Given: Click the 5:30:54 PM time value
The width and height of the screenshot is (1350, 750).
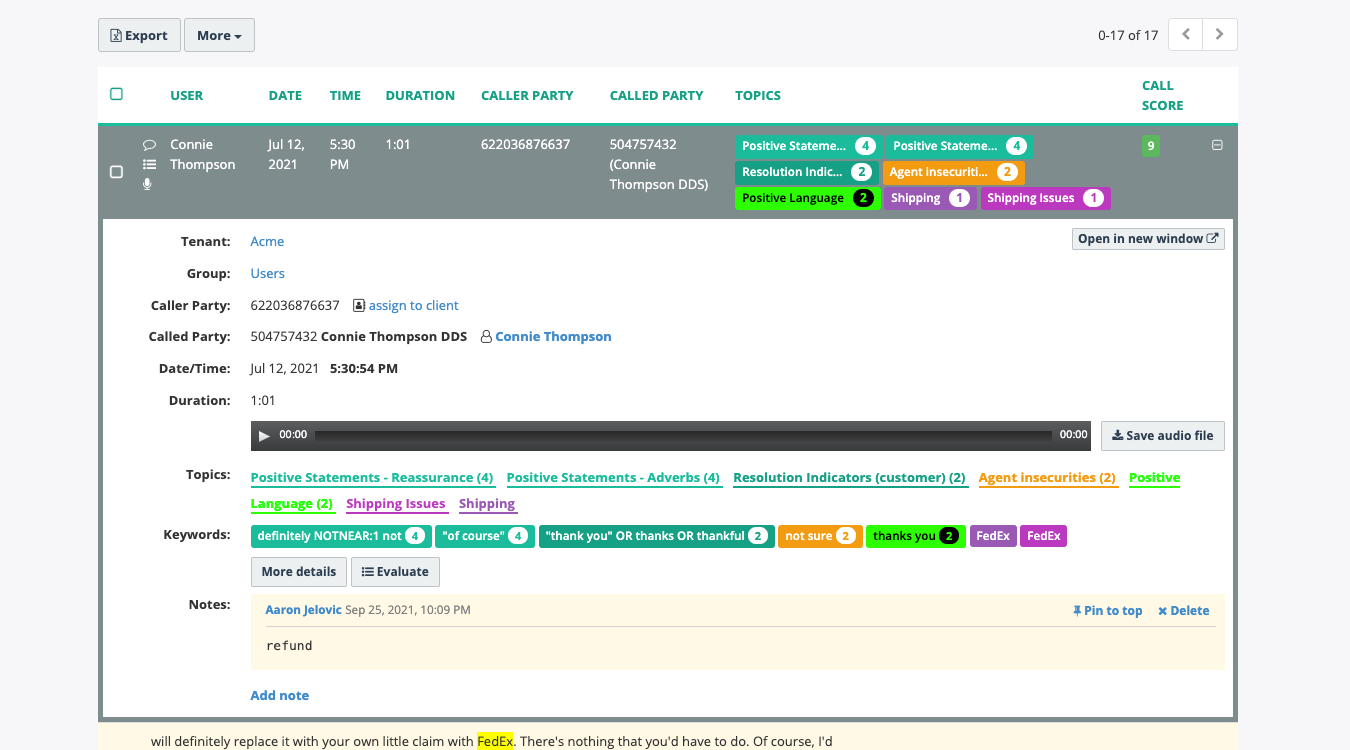Looking at the screenshot, I should tap(364, 369).
